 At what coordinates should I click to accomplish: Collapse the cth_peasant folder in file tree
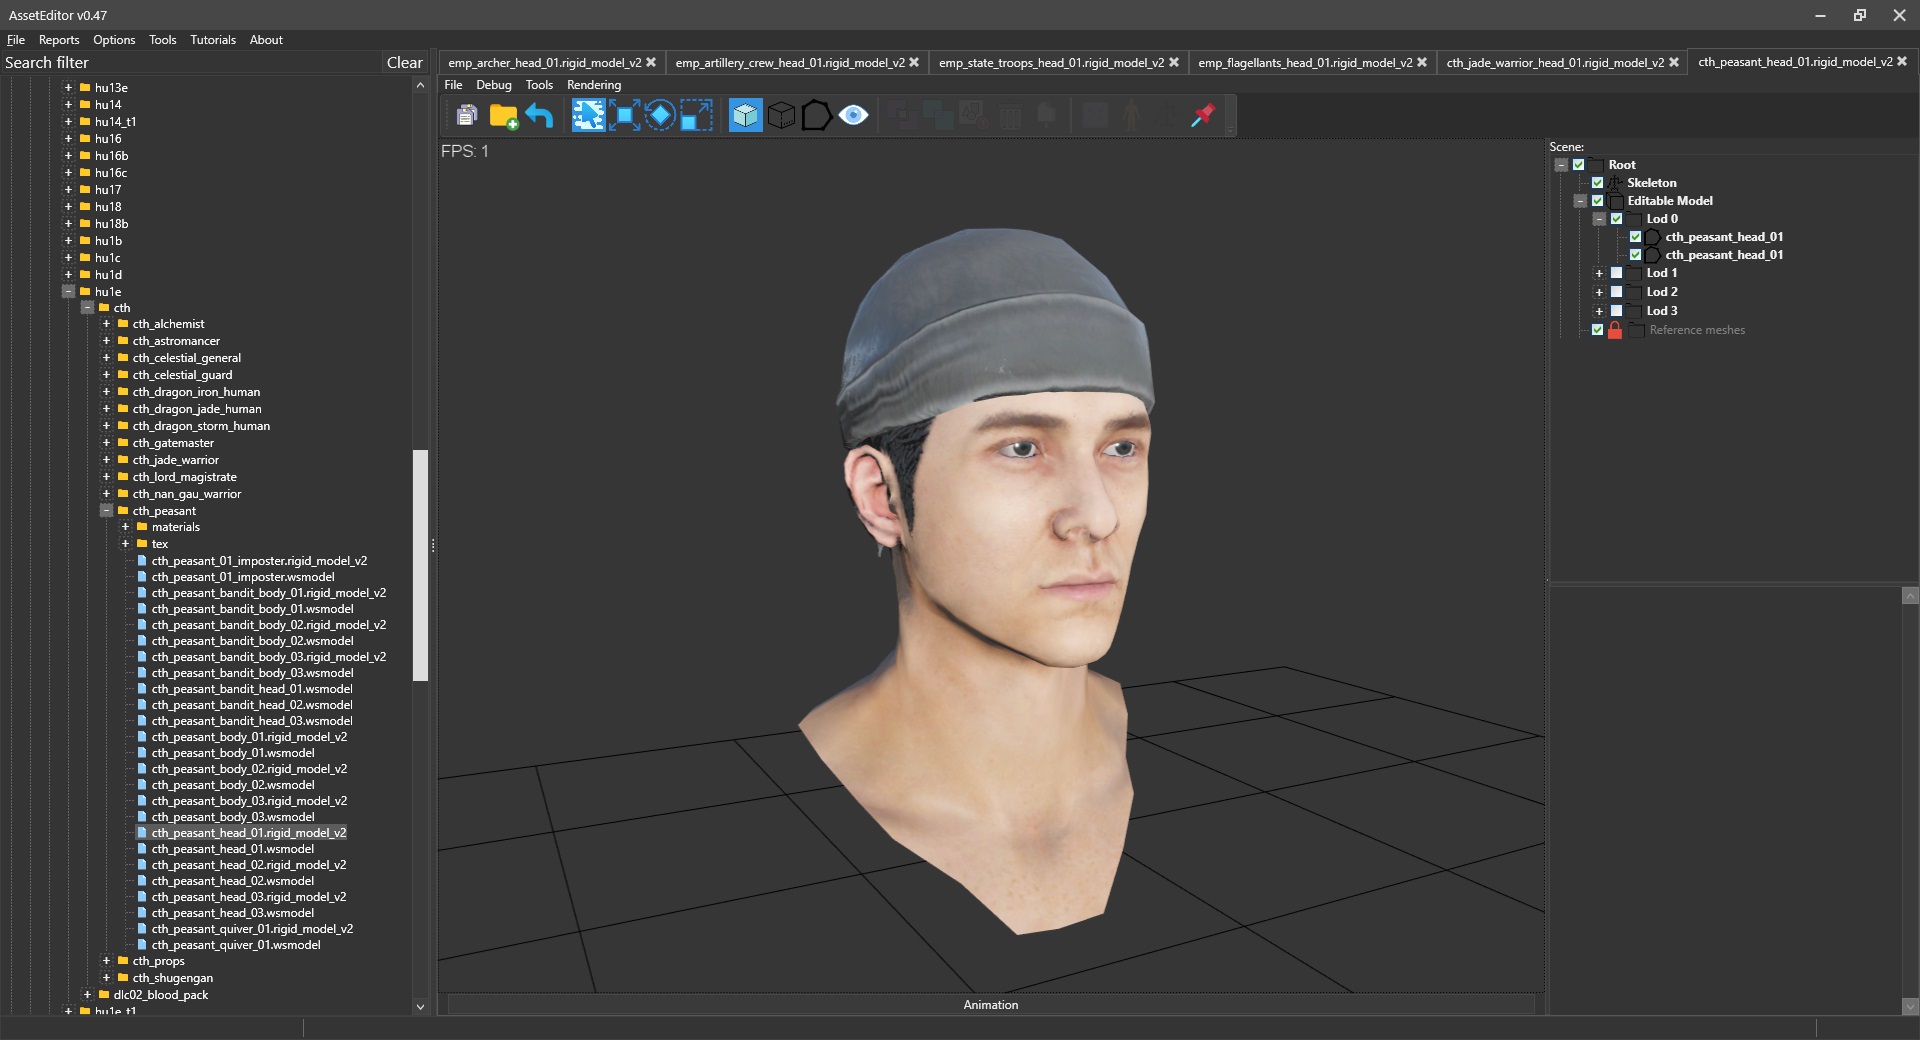pyautogui.click(x=107, y=511)
